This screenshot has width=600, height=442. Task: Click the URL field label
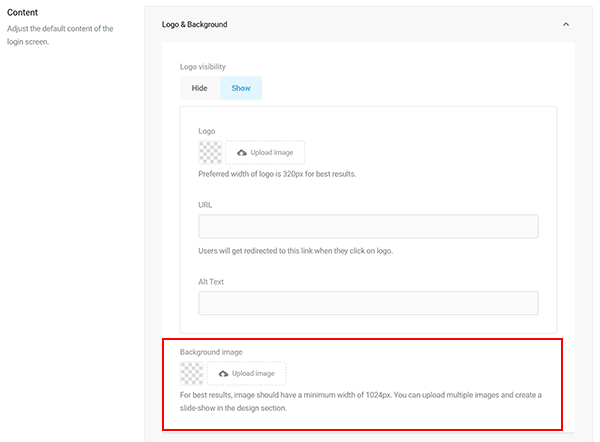click(x=205, y=205)
